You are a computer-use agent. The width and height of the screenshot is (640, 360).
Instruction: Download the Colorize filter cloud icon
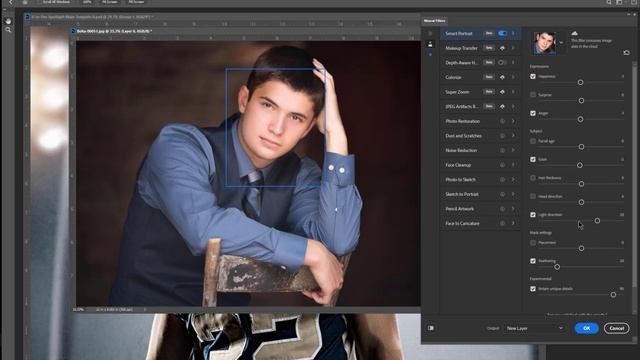click(502, 77)
